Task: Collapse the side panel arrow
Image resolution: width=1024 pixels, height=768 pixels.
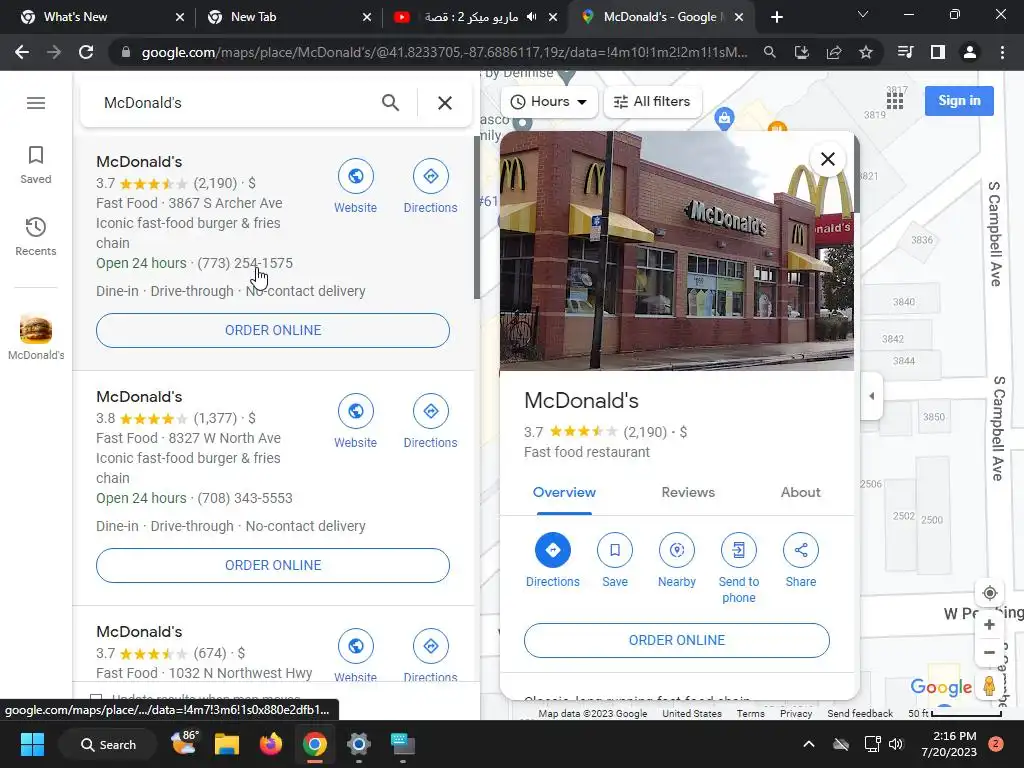Action: [872, 396]
